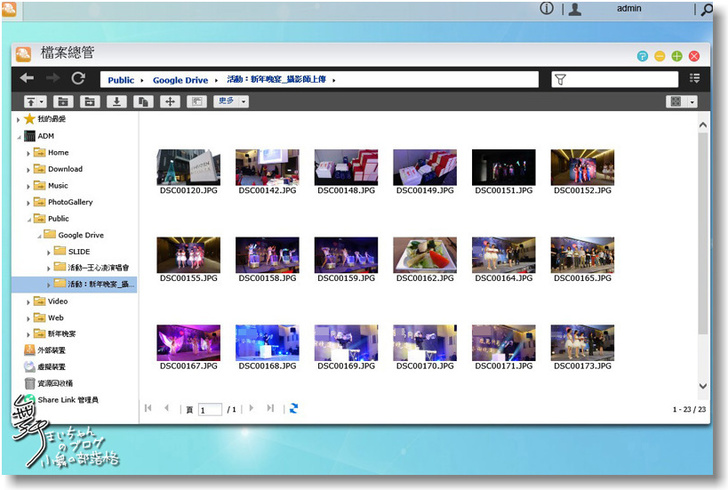Image resolution: width=728 pixels, height=490 pixels.
Task: Select thumbnail DSC00152.JPG
Action: (x=583, y=167)
